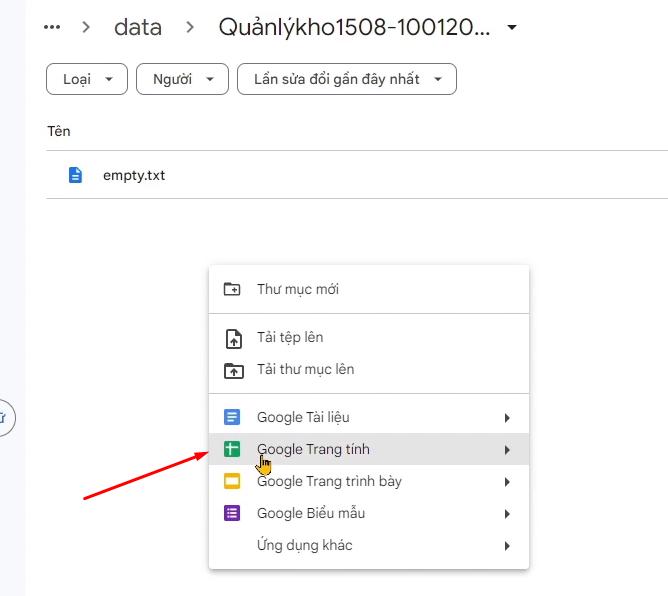668x596 pixels.
Task: Click the green Google Trang tính icon
Action: 232,450
